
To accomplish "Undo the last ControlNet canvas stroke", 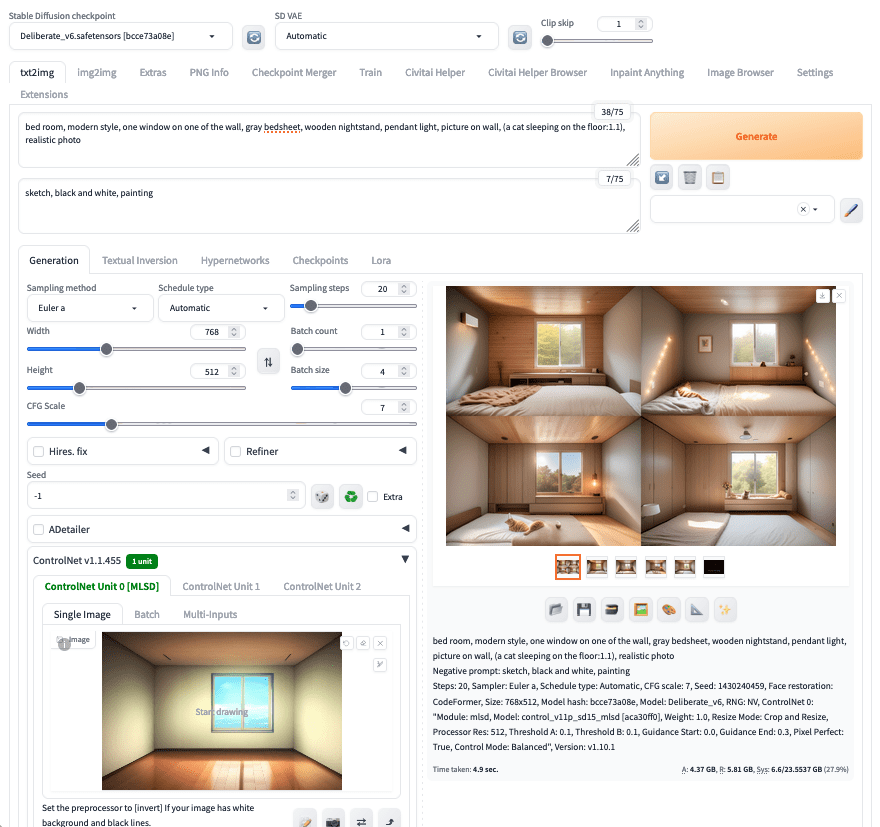I will tap(347, 643).
